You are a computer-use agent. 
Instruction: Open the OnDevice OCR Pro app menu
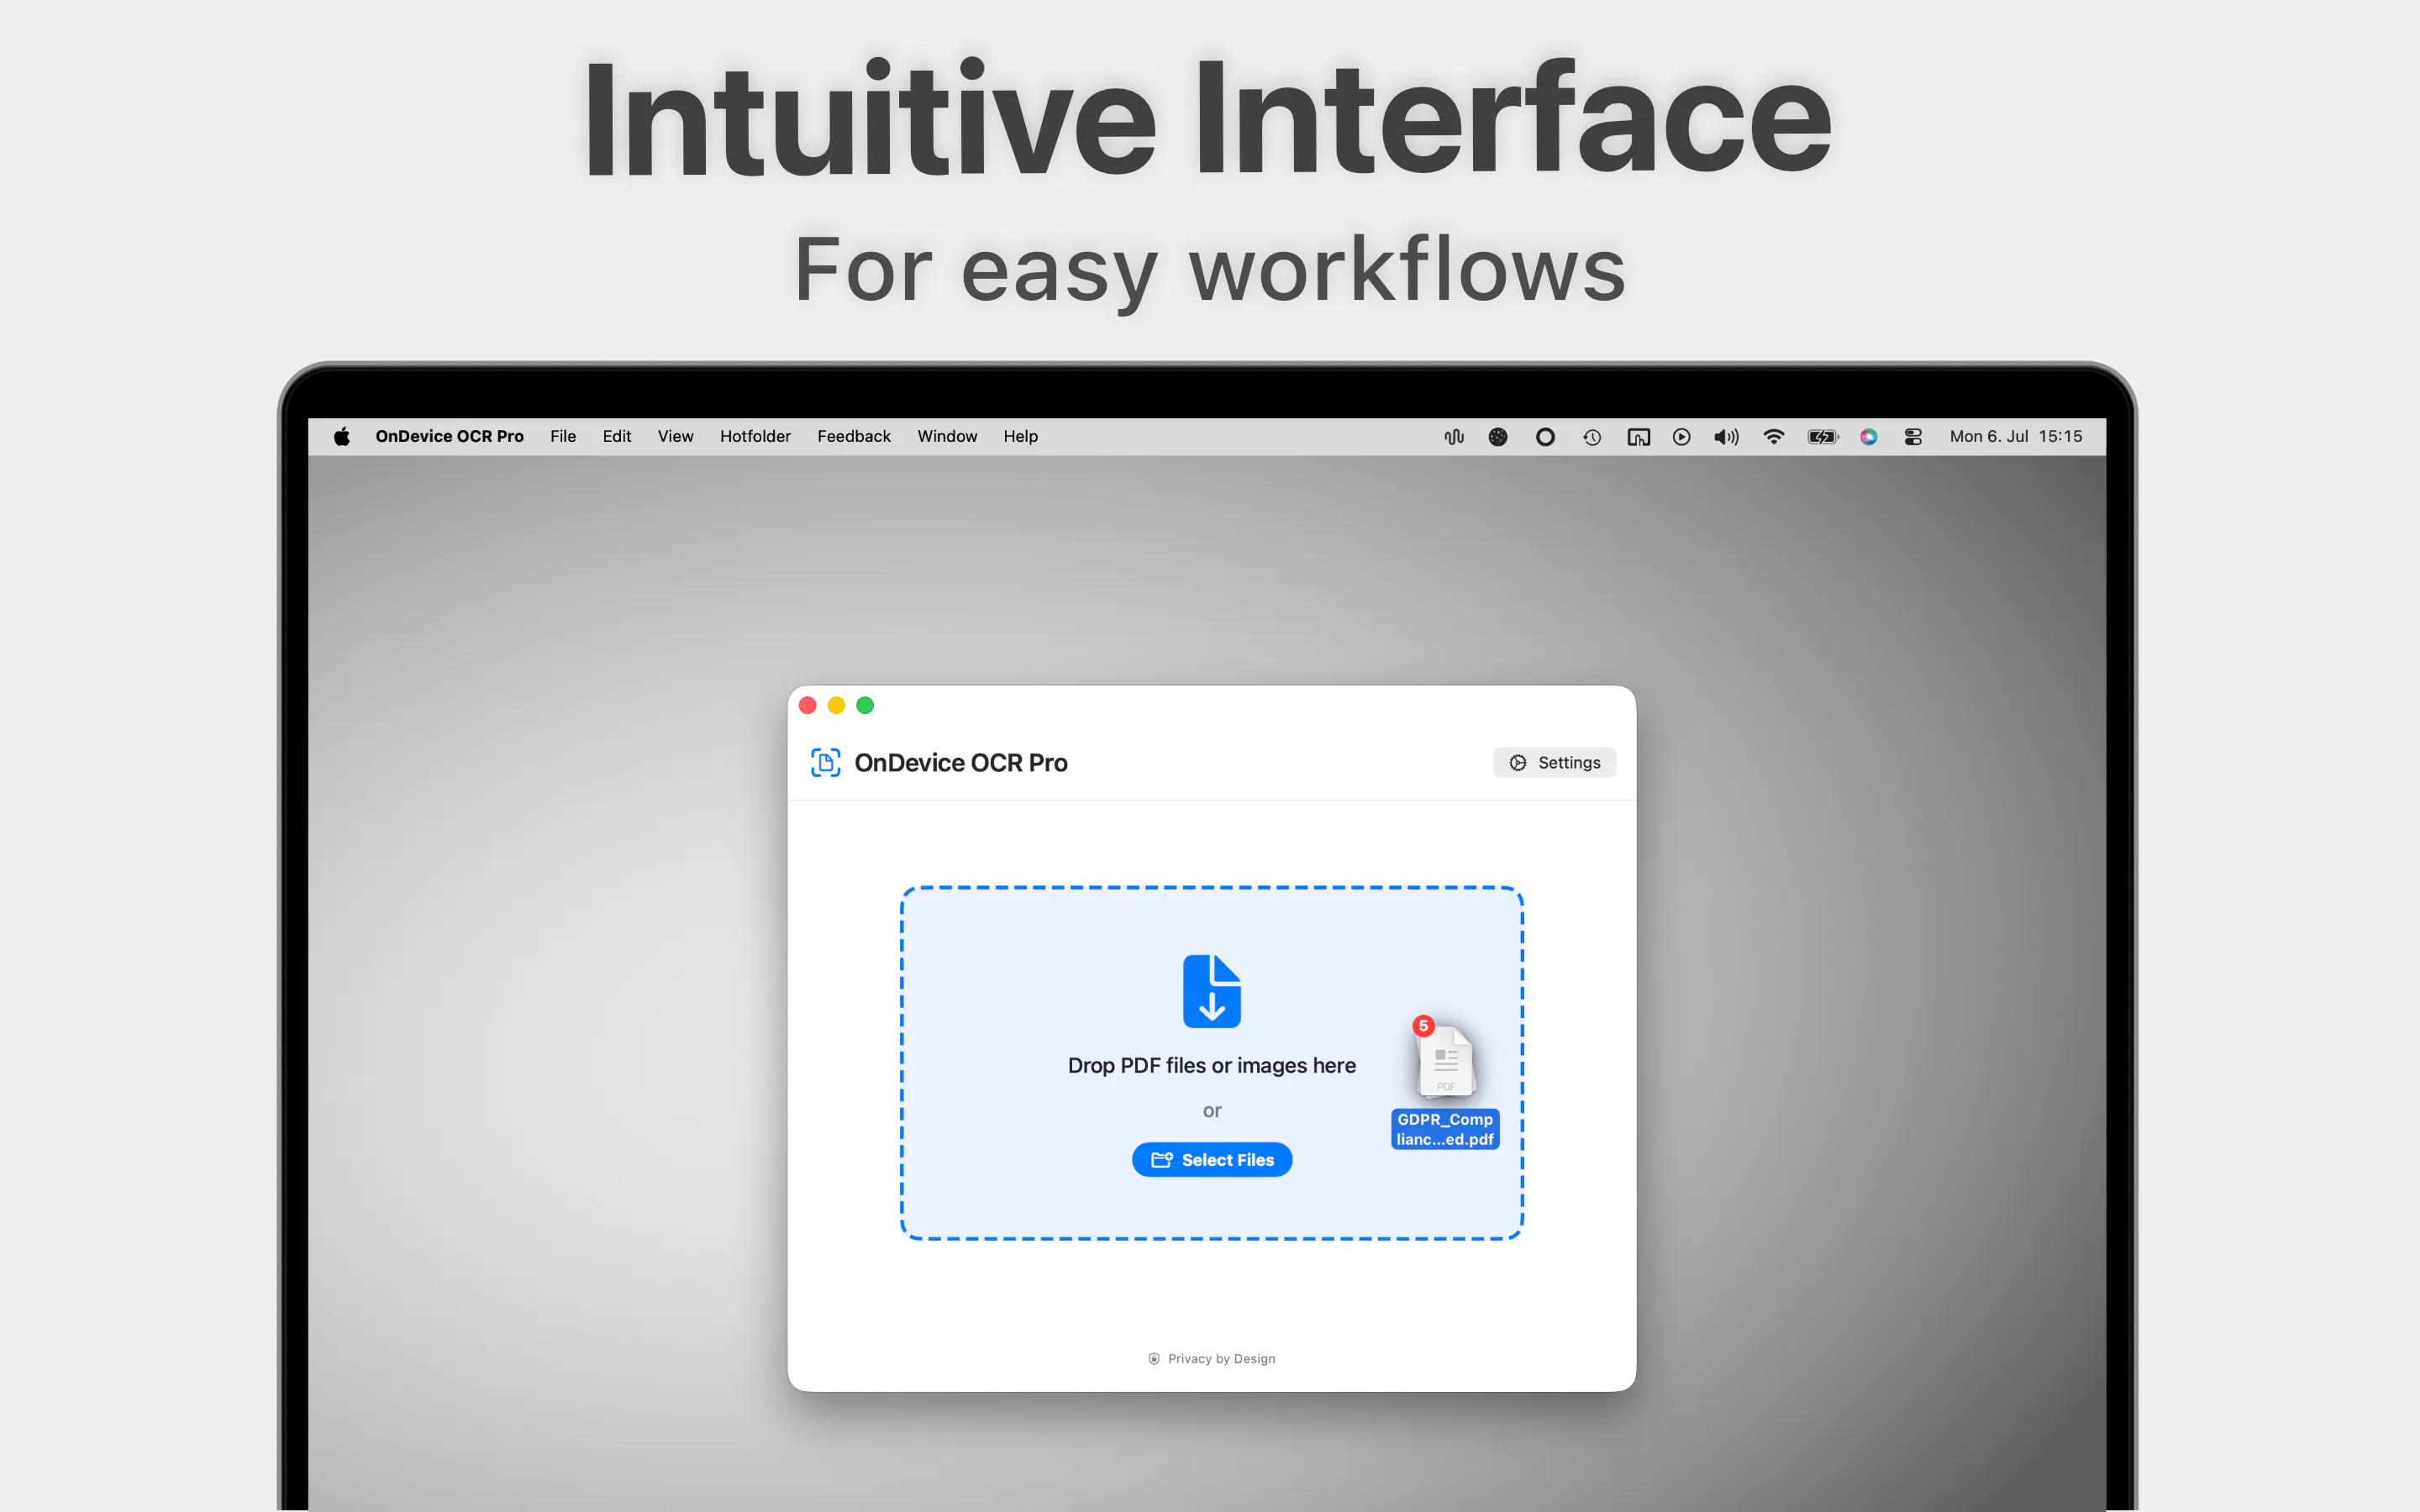pos(449,436)
